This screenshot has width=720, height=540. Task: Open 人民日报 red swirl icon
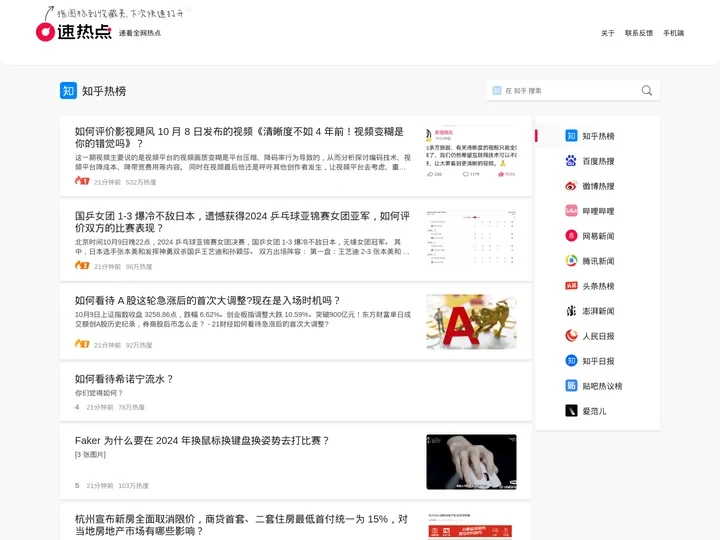(x=571, y=336)
